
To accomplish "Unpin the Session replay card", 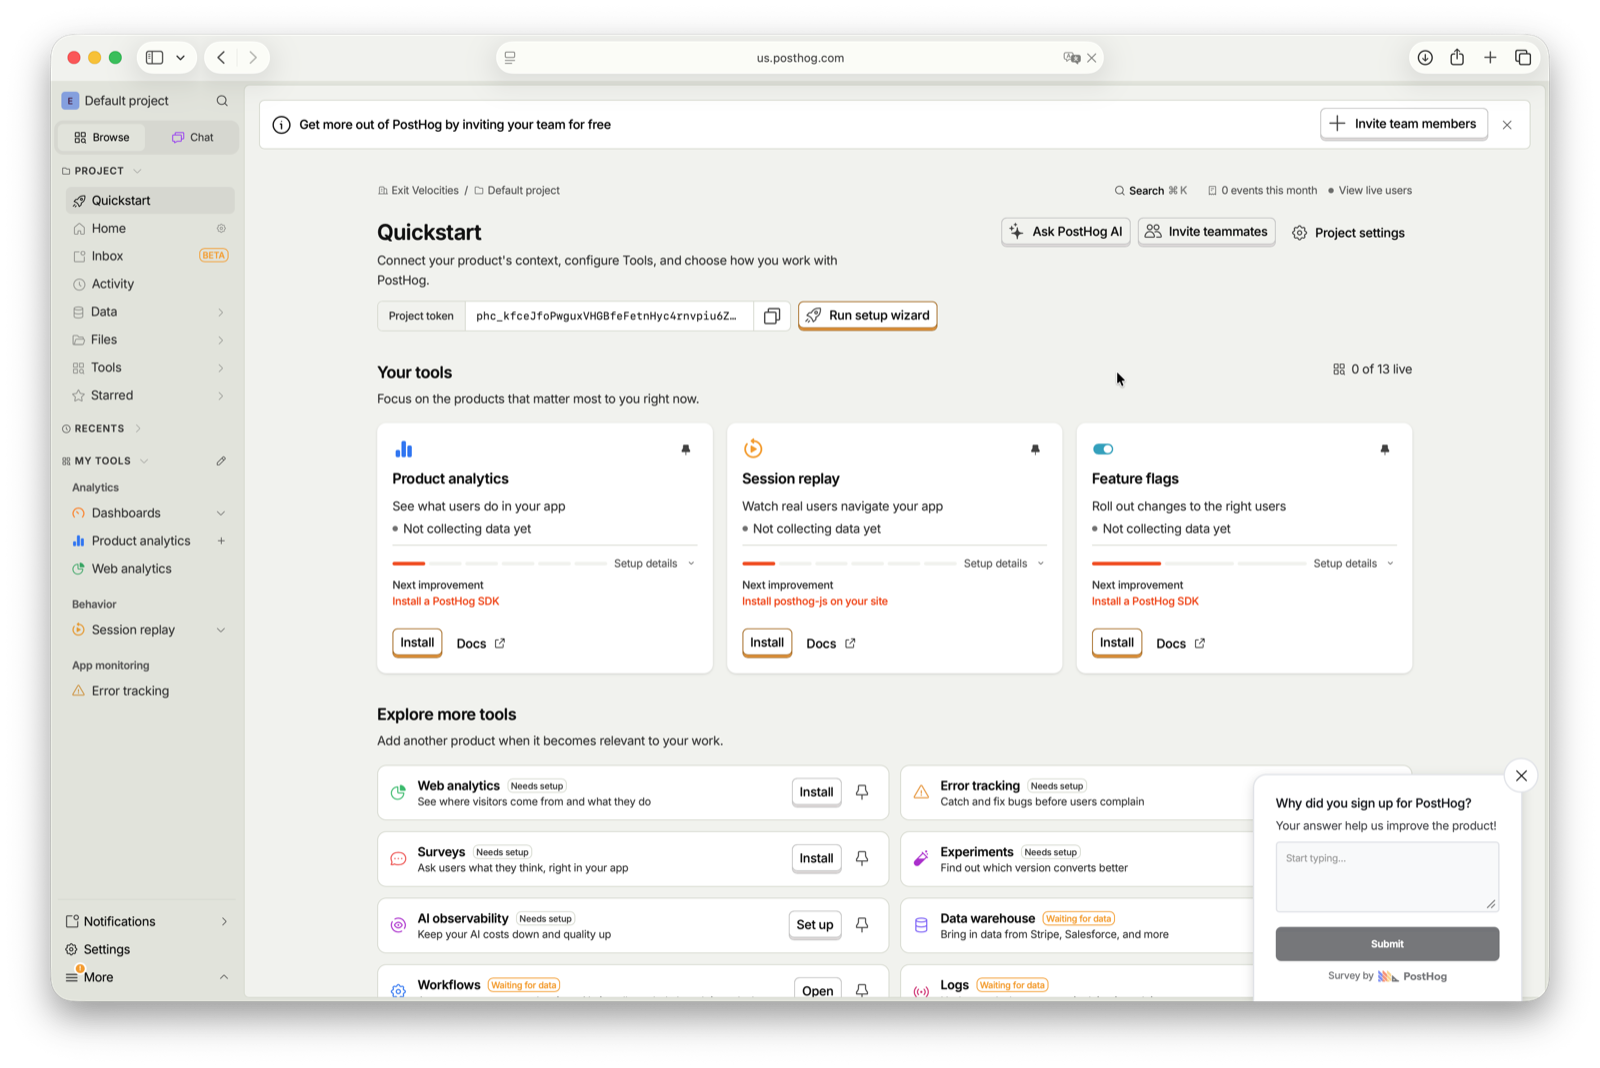I will [x=1035, y=450].
